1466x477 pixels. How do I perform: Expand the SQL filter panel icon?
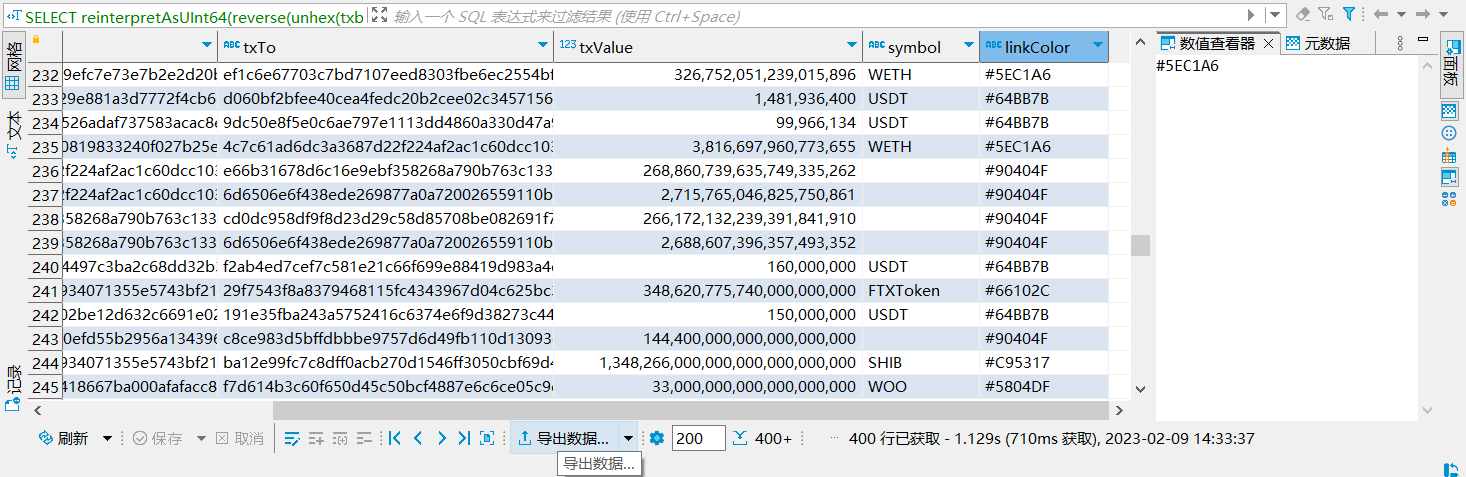(379, 15)
